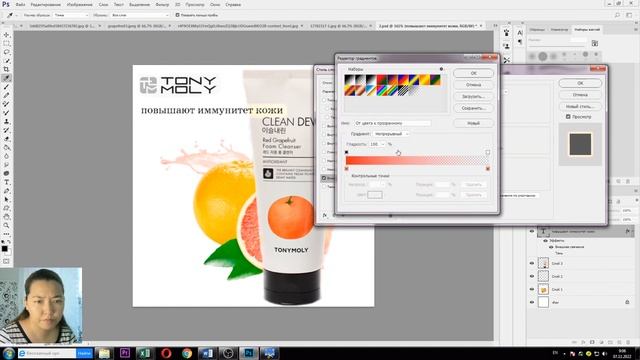The height and width of the screenshot is (360, 640).
Task: Click the foreground color swatch
Action: point(4,248)
